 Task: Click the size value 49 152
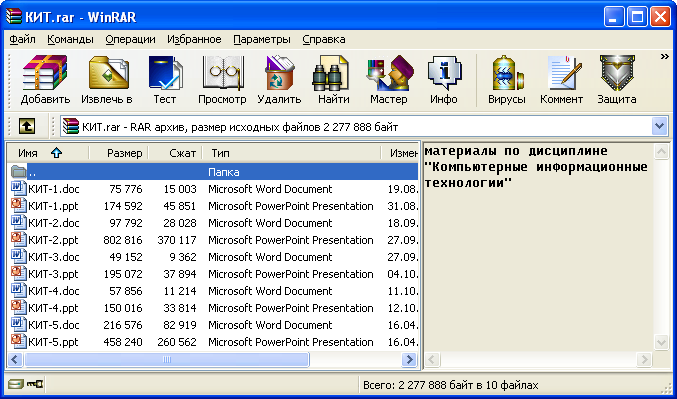126,257
